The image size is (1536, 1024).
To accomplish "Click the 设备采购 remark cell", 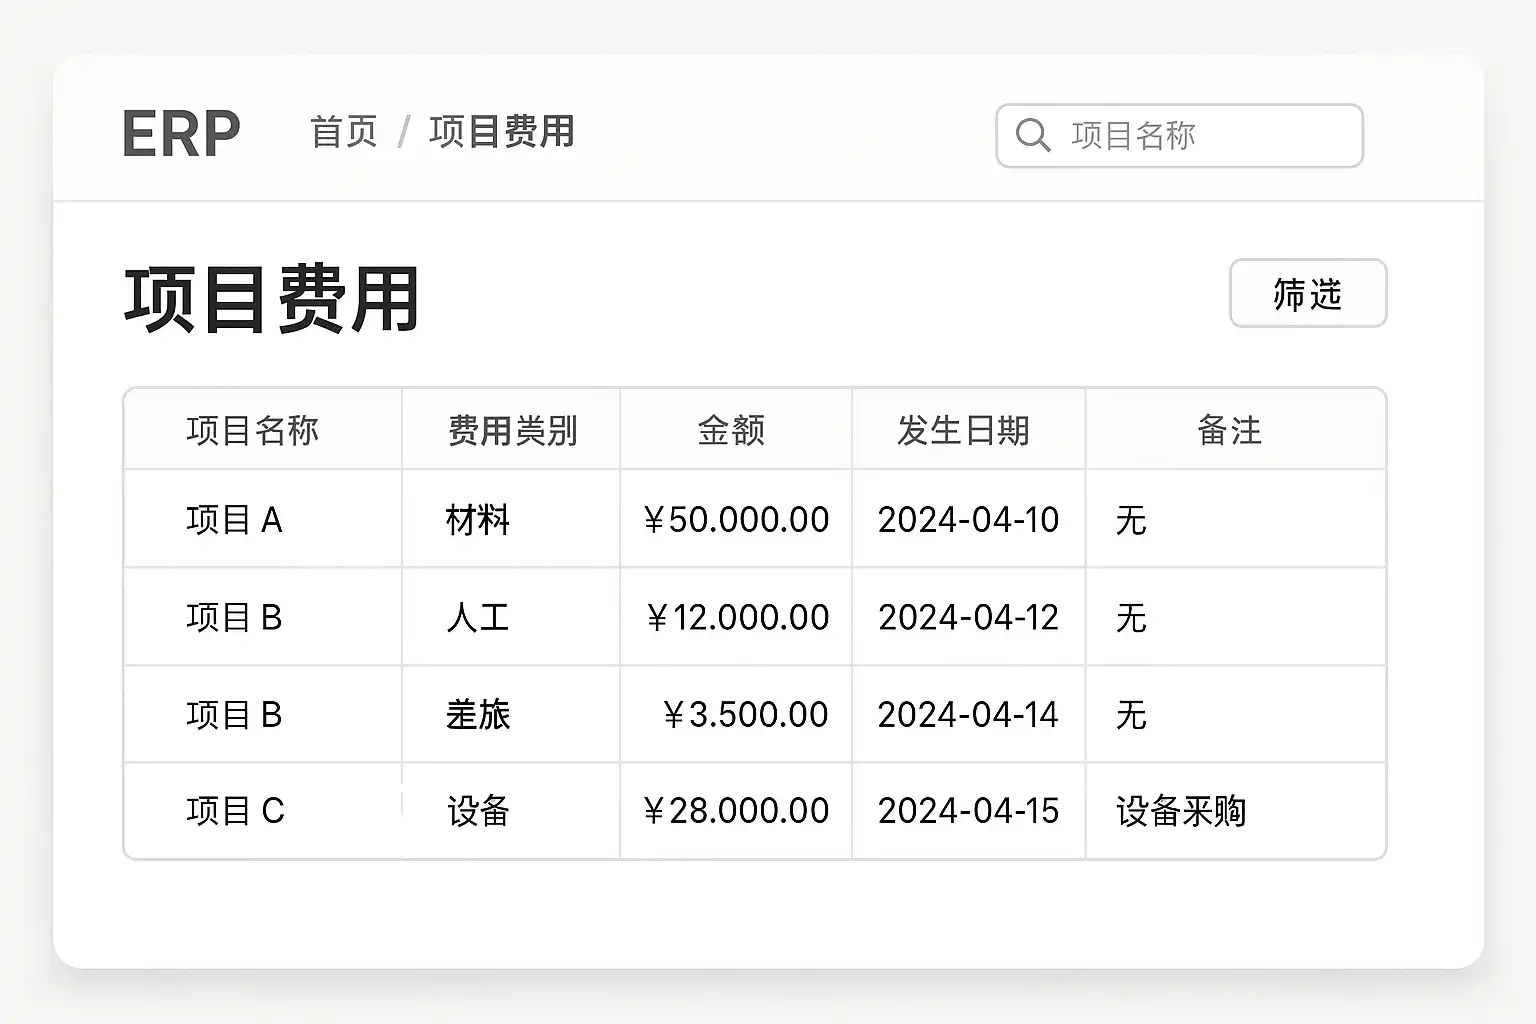I will [x=1181, y=811].
